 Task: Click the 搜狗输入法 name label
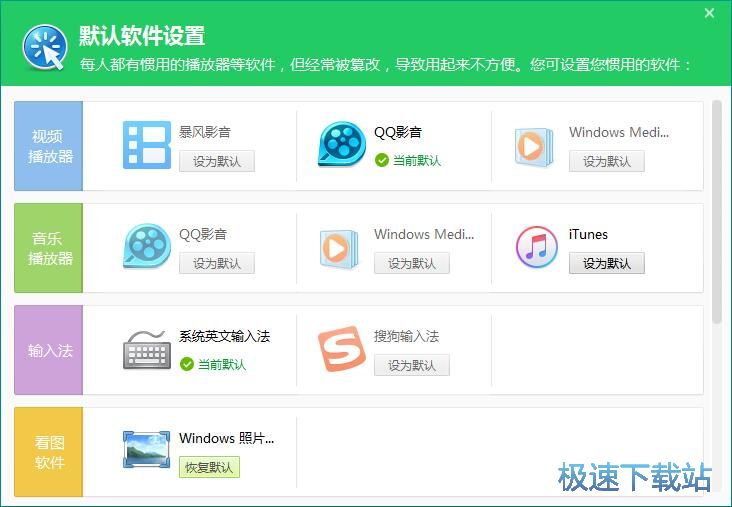406,336
